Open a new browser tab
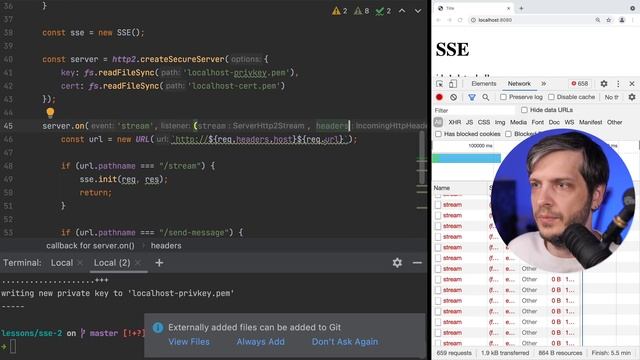The width and height of the screenshot is (640, 360). (x=521, y=8)
